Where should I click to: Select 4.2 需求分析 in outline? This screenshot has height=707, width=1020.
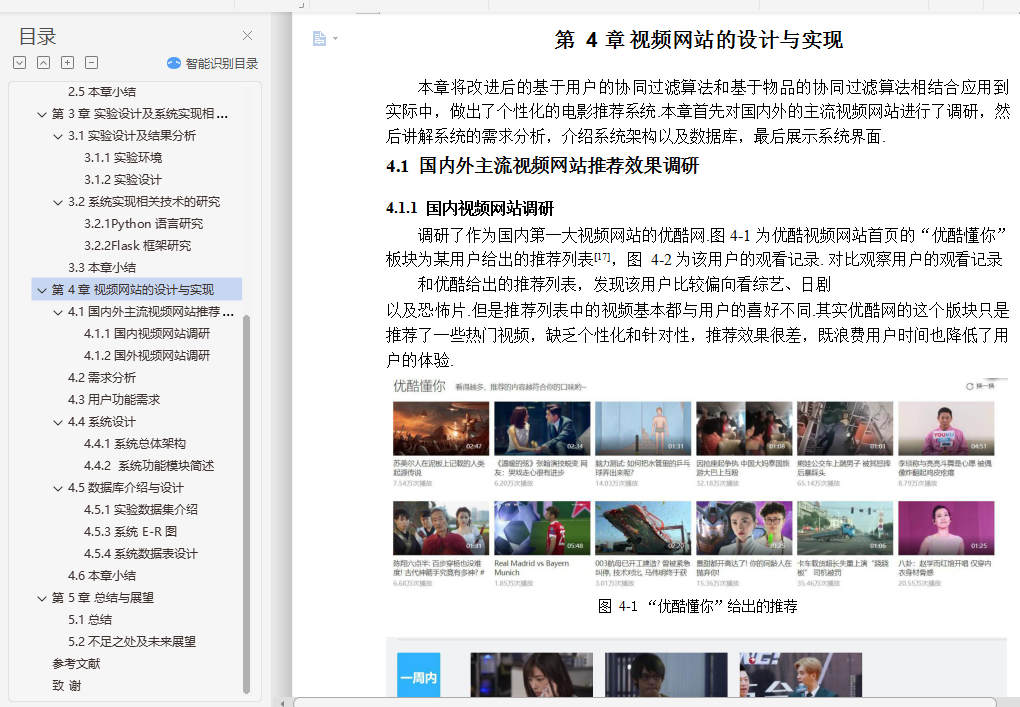(x=101, y=378)
